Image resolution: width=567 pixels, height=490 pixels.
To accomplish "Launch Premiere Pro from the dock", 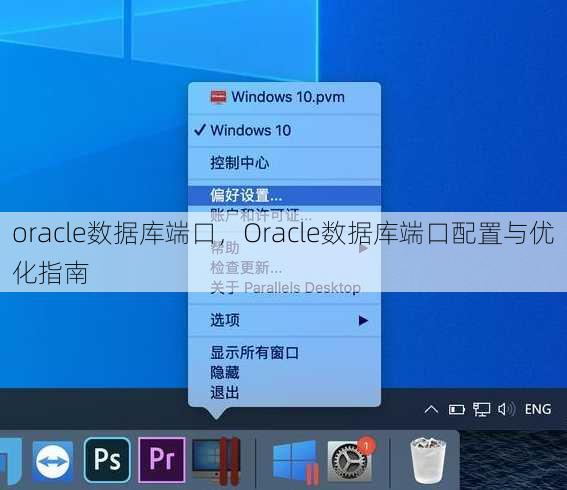I will click(x=162, y=460).
